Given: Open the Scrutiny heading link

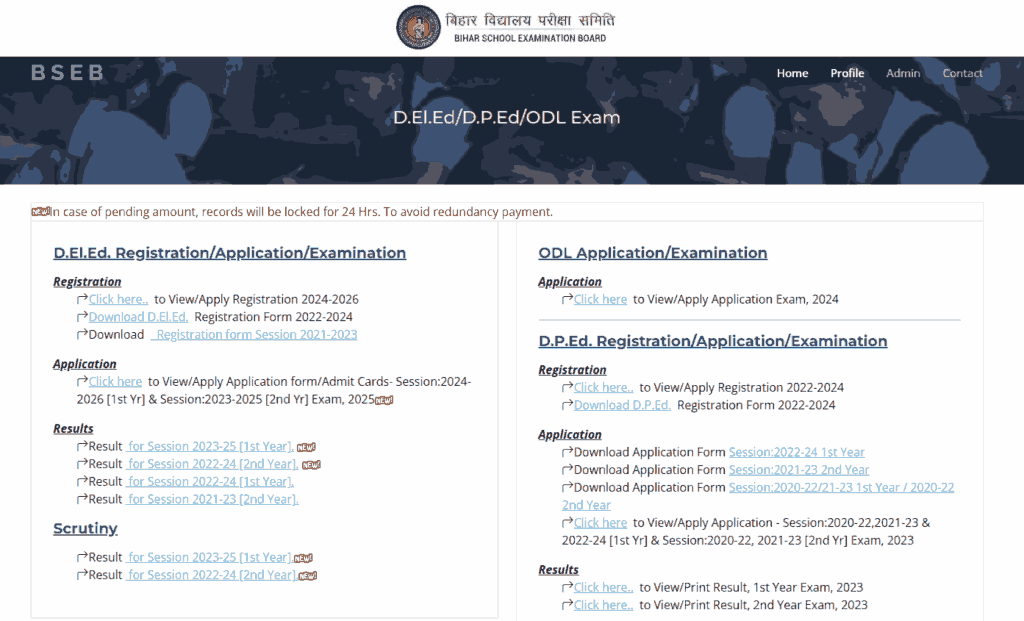Looking at the screenshot, I should (86, 528).
